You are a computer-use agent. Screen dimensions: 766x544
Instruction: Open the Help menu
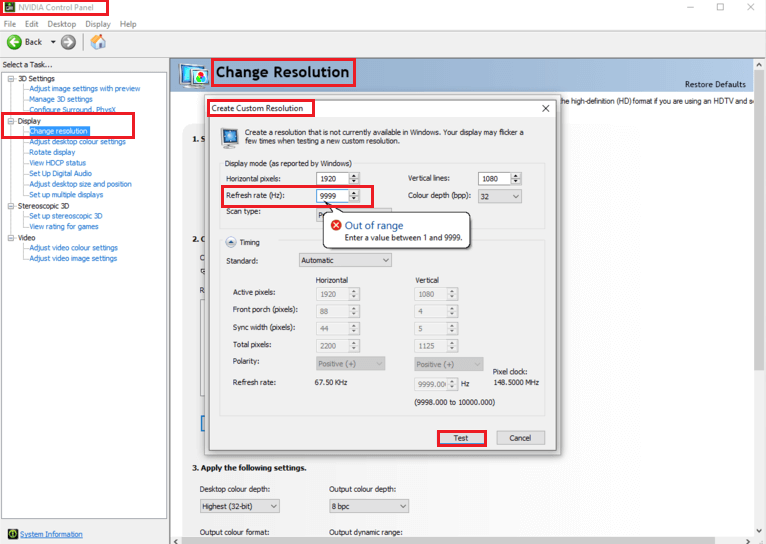128,24
